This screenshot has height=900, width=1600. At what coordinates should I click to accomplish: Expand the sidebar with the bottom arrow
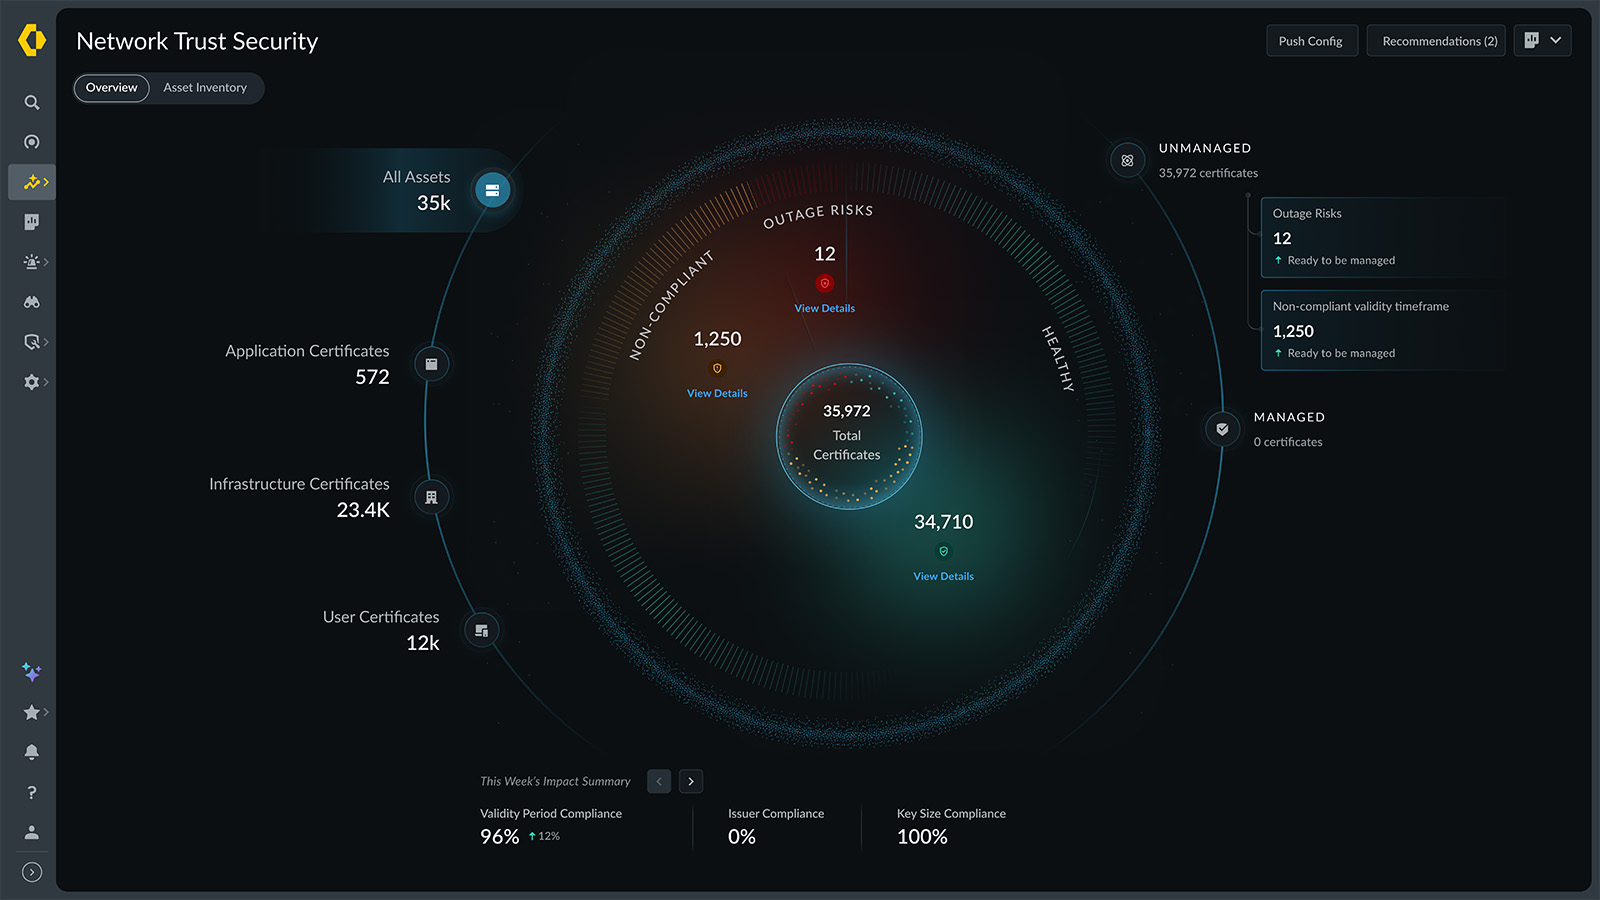coord(32,872)
